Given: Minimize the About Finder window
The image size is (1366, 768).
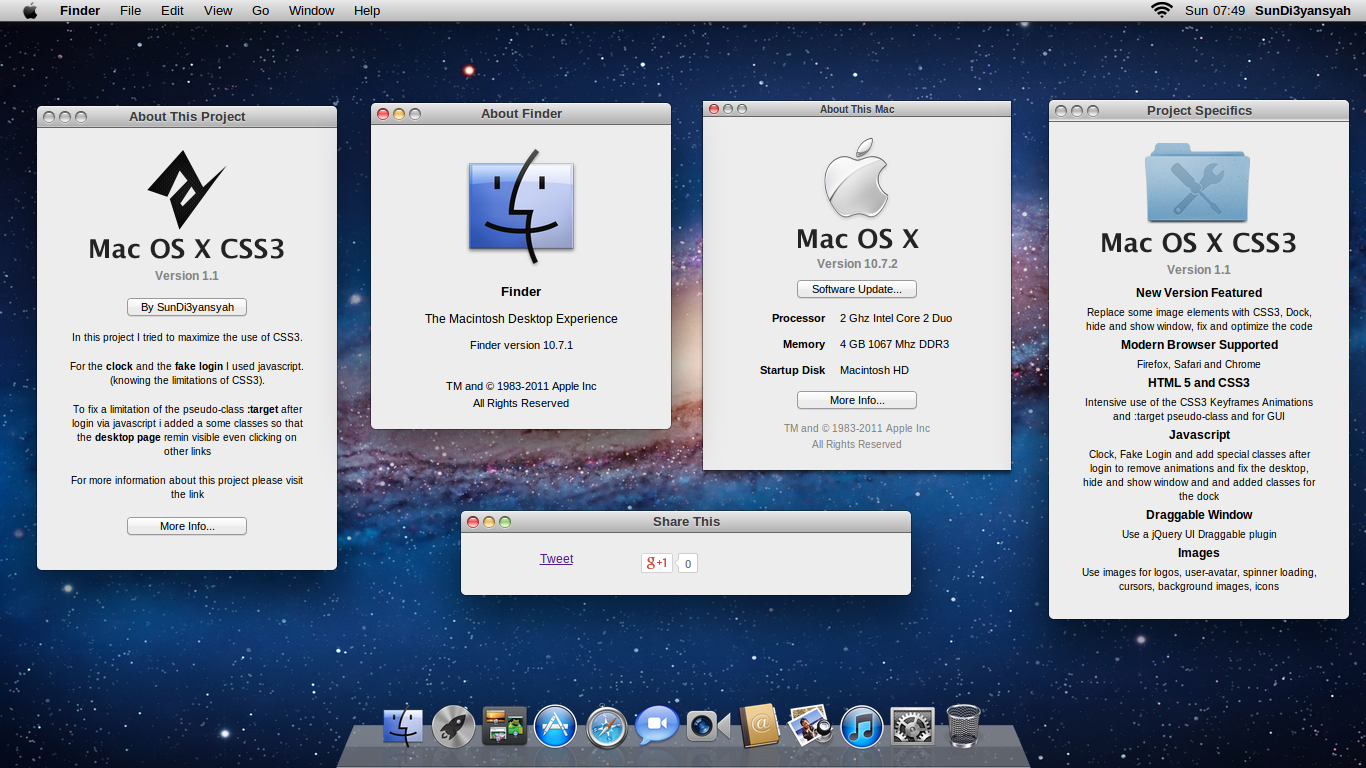Looking at the screenshot, I should (399, 114).
